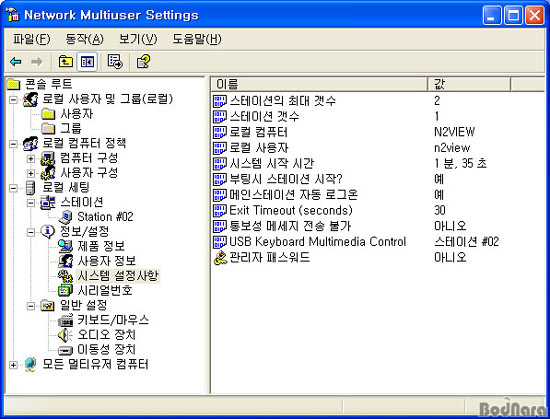
Task: Click the Export list toolbar icon
Action: point(115,62)
